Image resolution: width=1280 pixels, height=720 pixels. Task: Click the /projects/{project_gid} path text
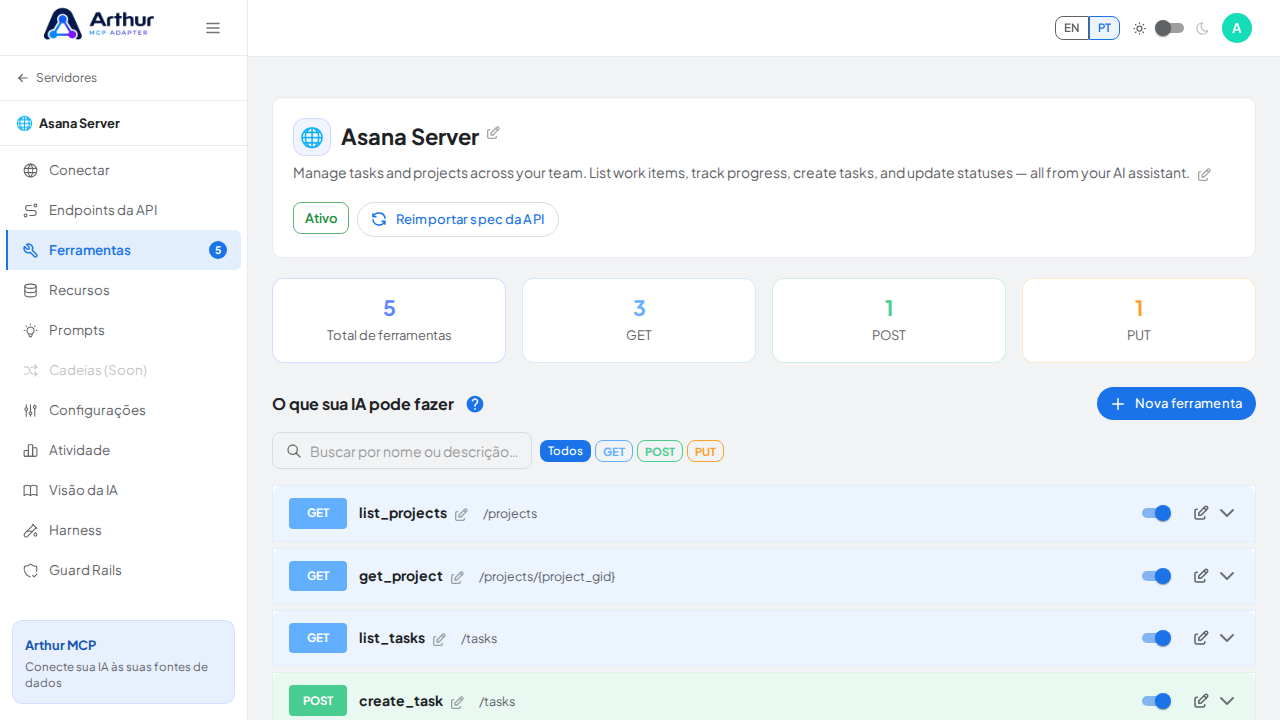coord(547,577)
